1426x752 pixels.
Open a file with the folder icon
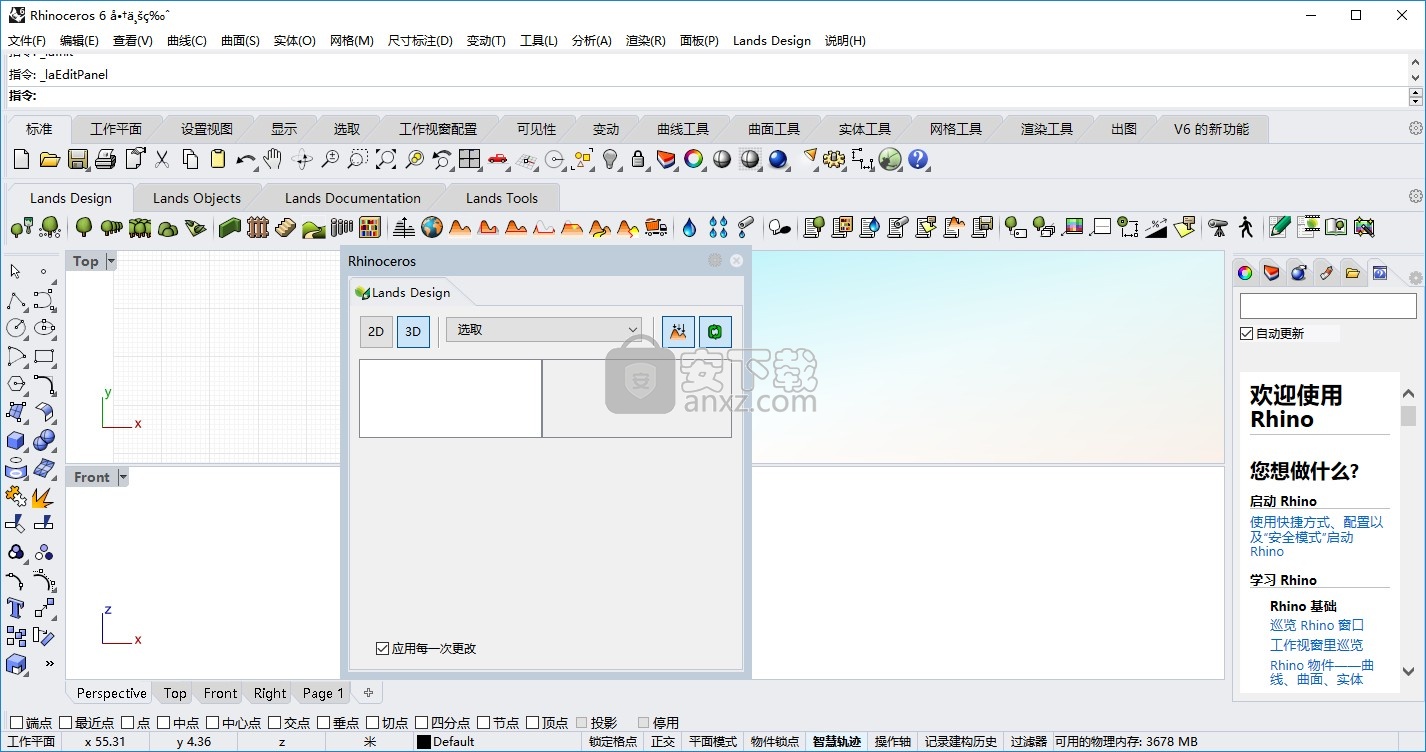pos(50,159)
